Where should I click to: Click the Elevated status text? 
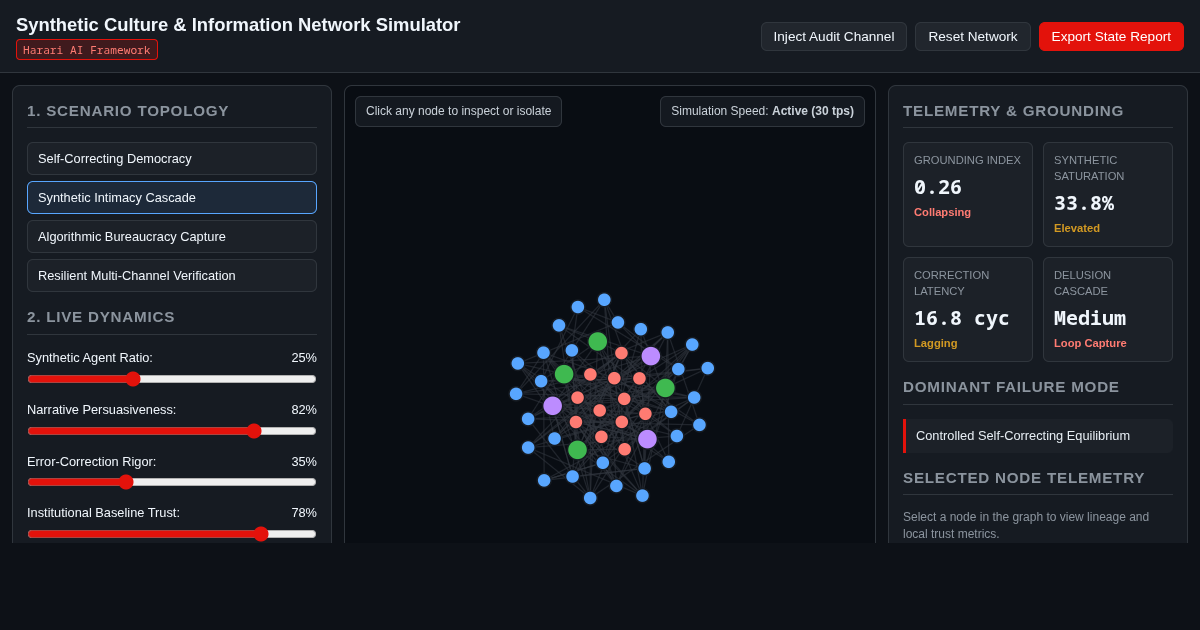pyautogui.click(x=1077, y=228)
